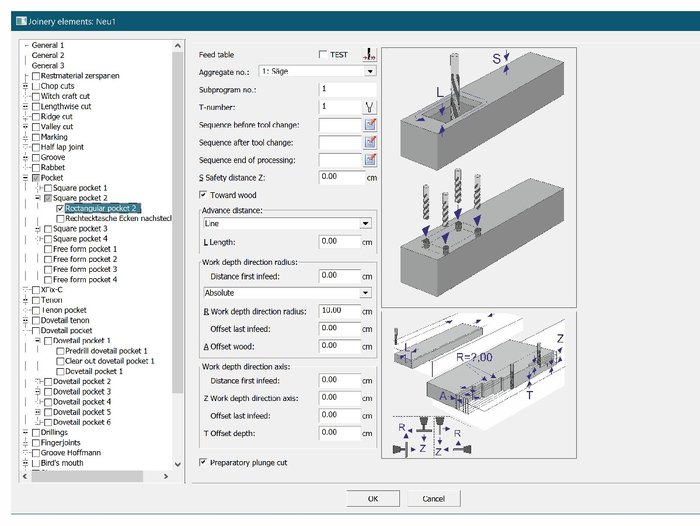This screenshot has width=700, height=526.
Task: Check the Drillings checkbox
Action: (36, 432)
